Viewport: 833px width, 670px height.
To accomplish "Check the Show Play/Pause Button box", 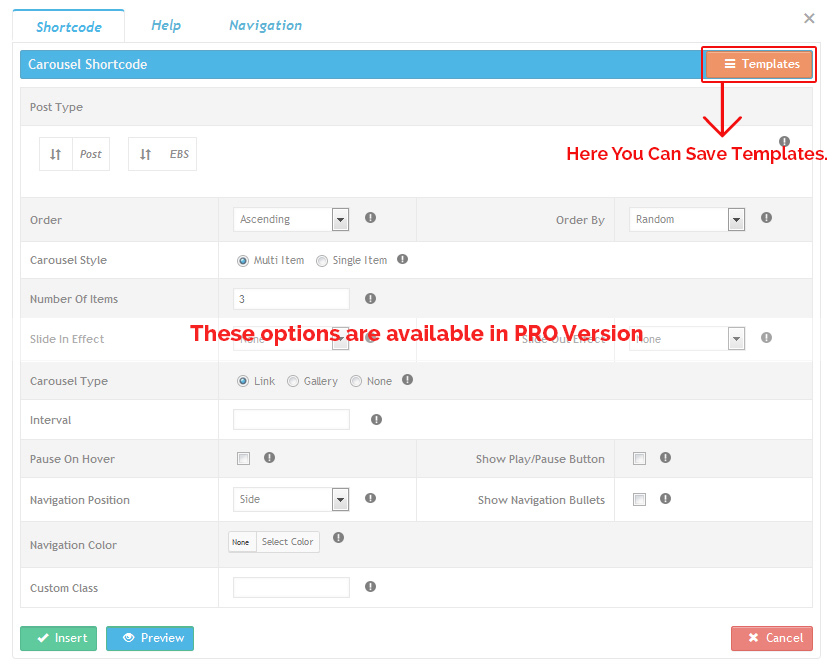I will 639,459.
